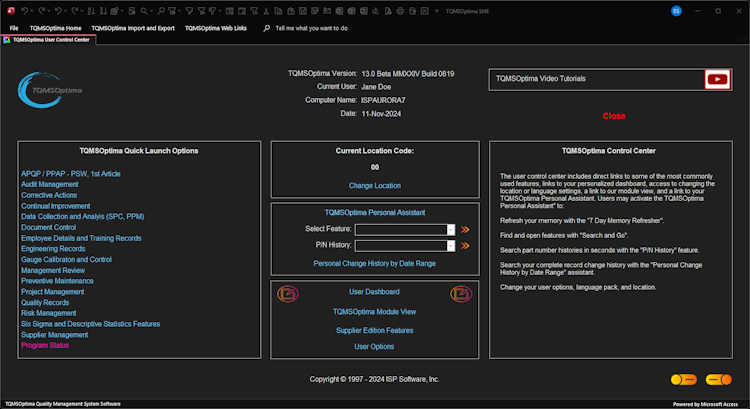Click the Tell me what you want field
The width and height of the screenshot is (750, 409).
tap(311, 28)
